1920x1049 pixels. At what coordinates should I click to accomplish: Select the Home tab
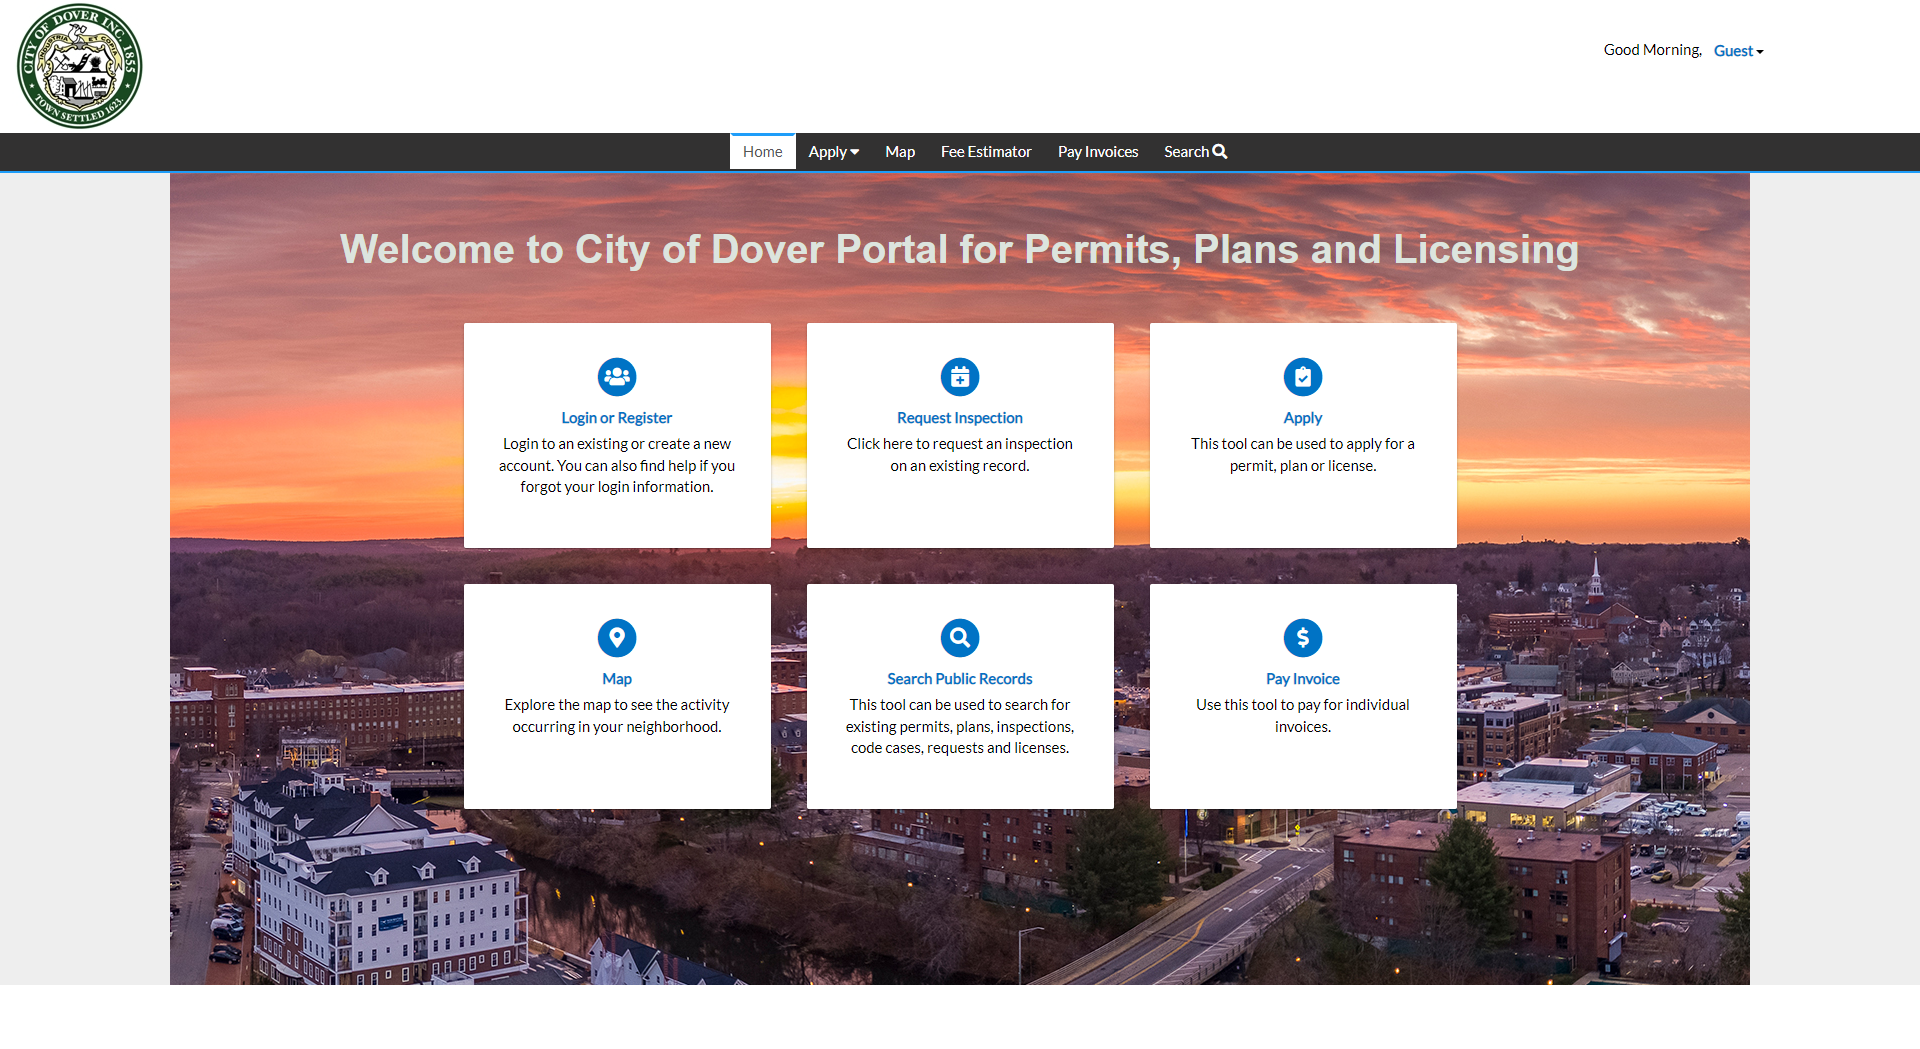pyautogui.click(x=763, y=152)
